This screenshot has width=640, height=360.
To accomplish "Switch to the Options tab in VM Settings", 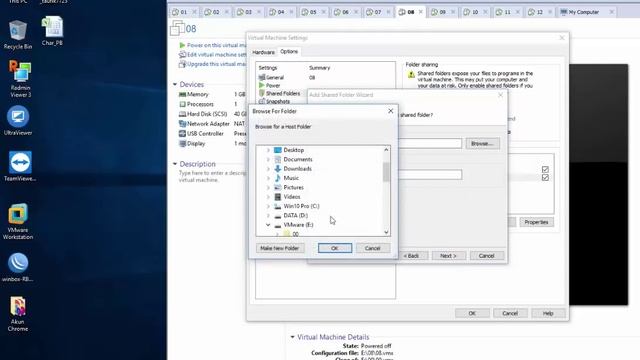I will coord(289,52).
